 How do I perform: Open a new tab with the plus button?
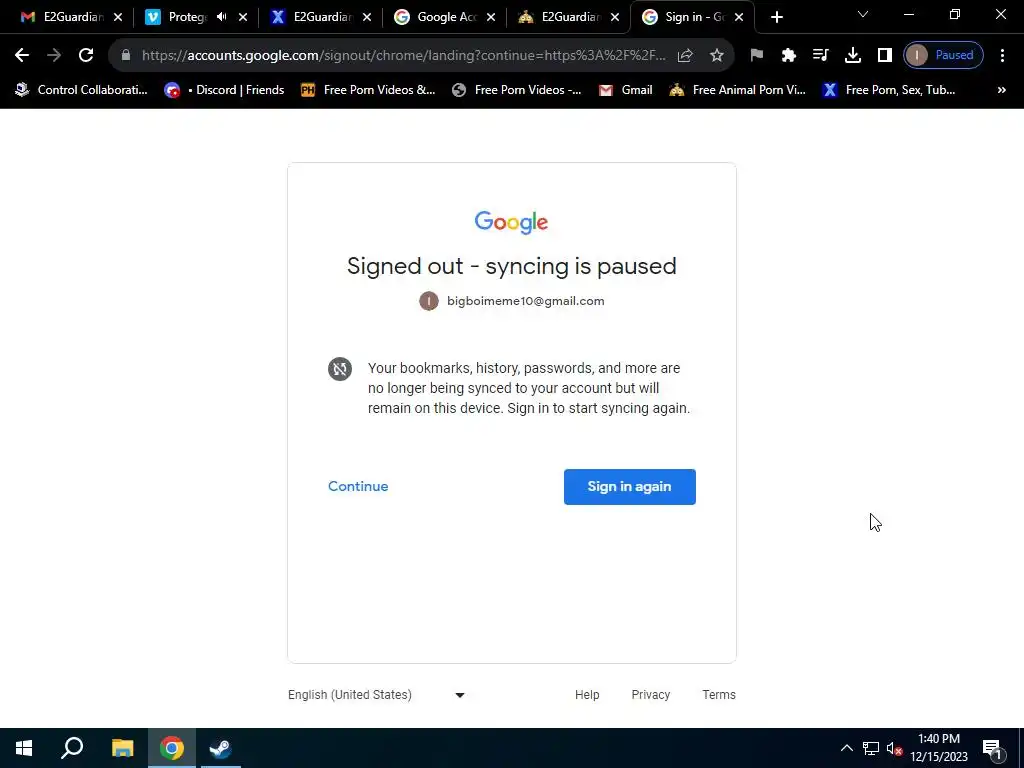[x=776, y=17]
